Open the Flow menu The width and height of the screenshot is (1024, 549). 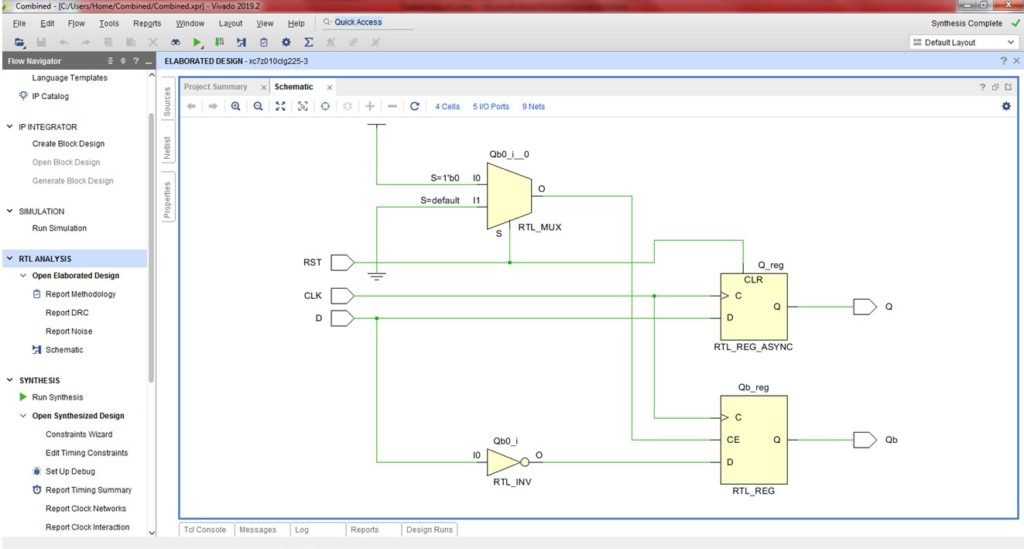click(x=76, y=23)
